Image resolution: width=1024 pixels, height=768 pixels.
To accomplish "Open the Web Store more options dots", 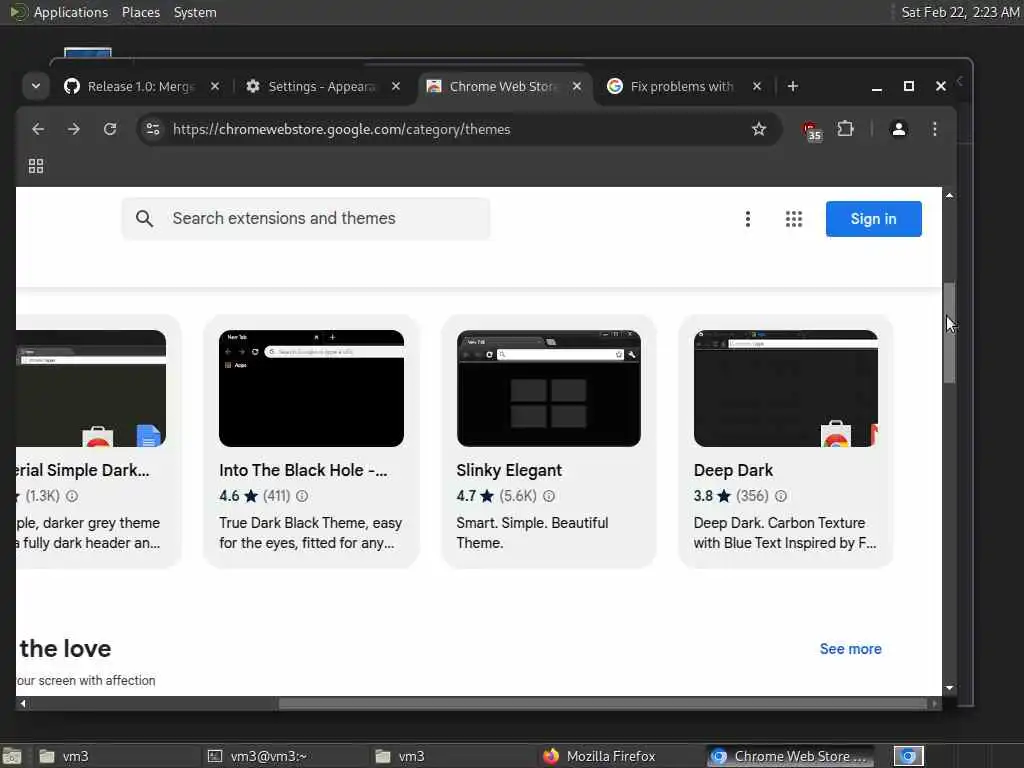I will [748, 219].
